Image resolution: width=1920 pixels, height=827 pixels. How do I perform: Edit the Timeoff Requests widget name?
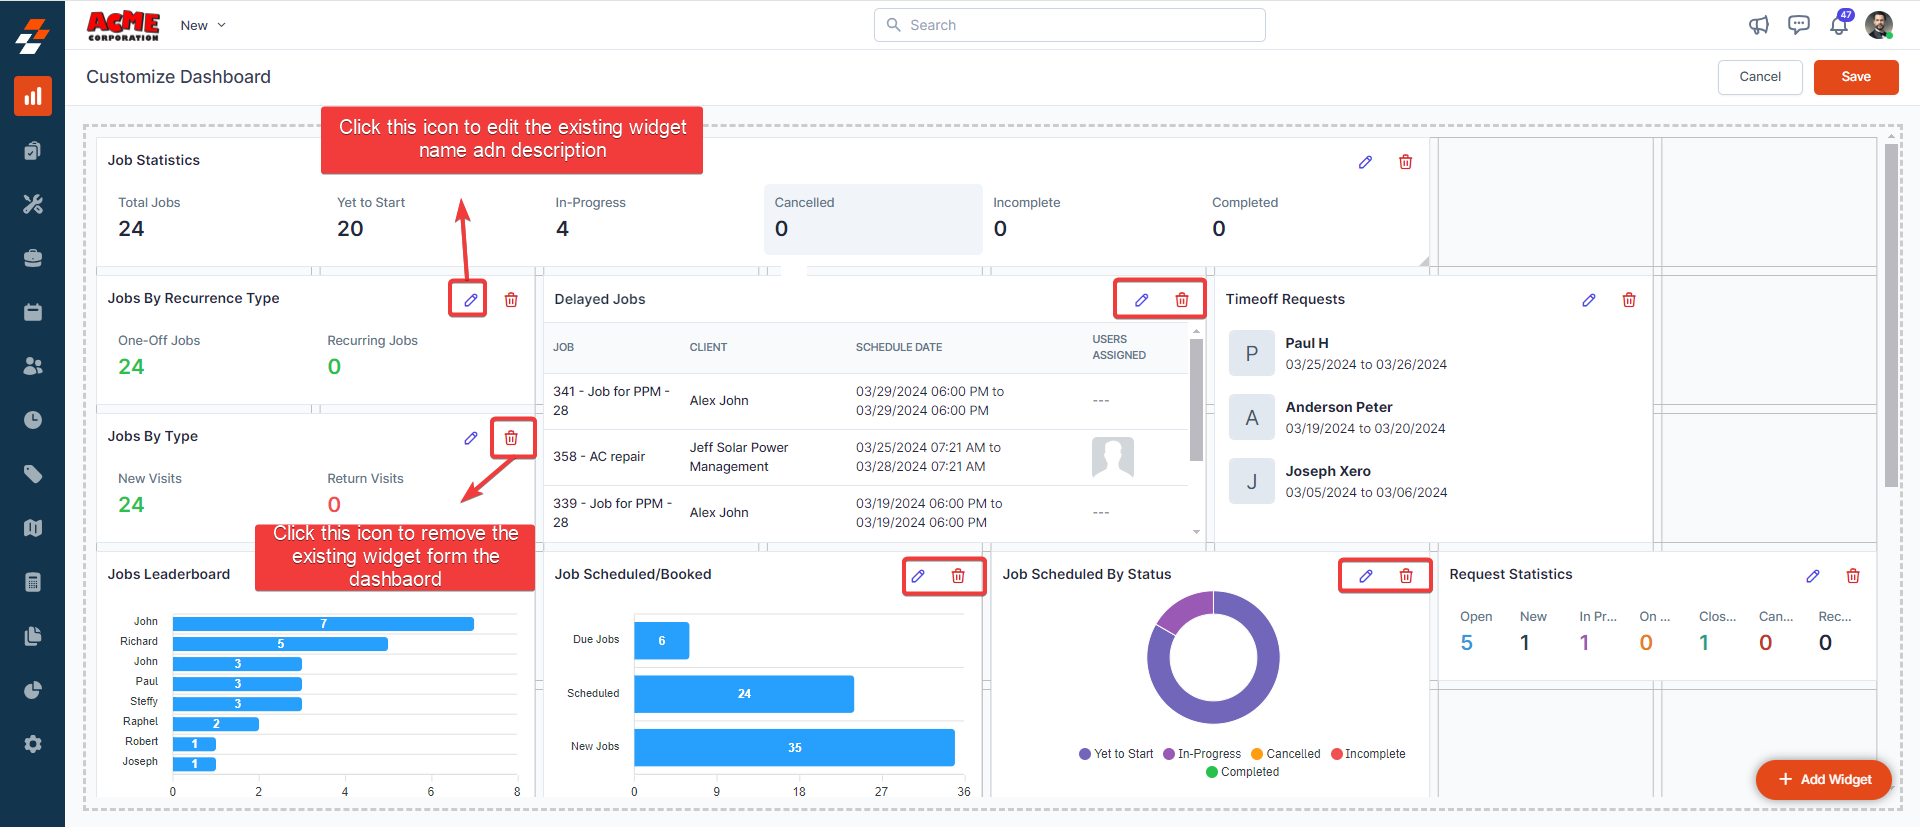tap(1588, 300)
